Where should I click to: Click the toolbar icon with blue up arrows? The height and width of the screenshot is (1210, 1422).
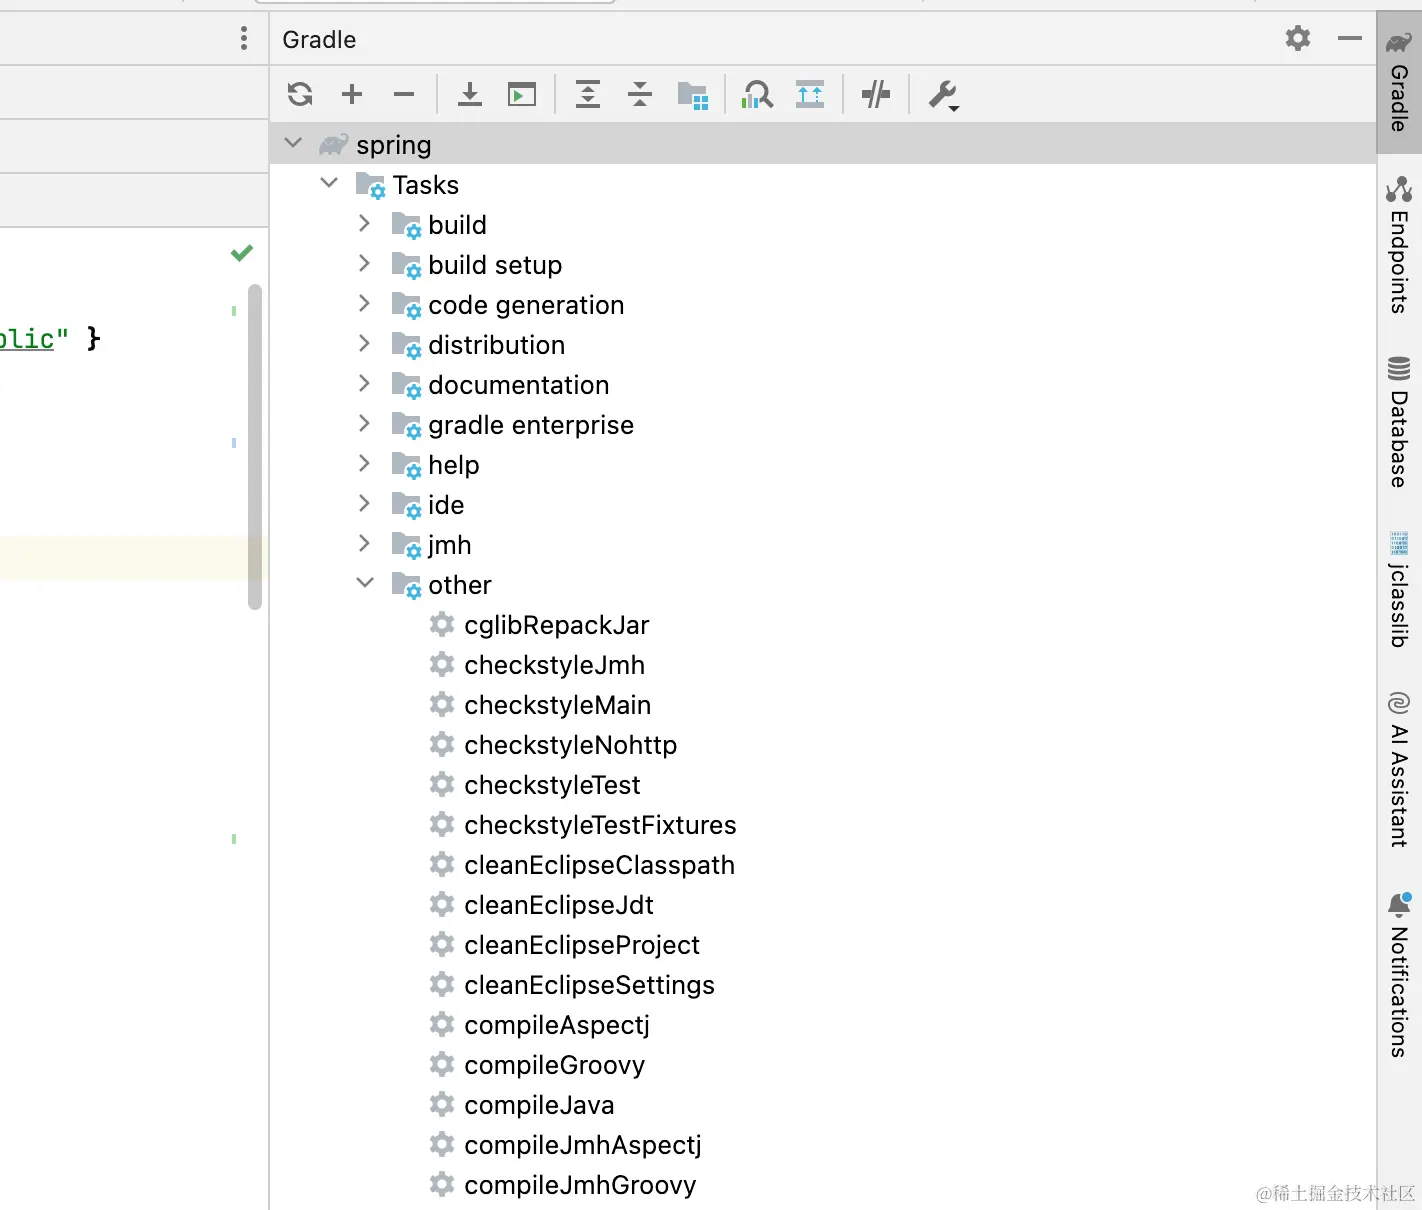click(810, 94)
